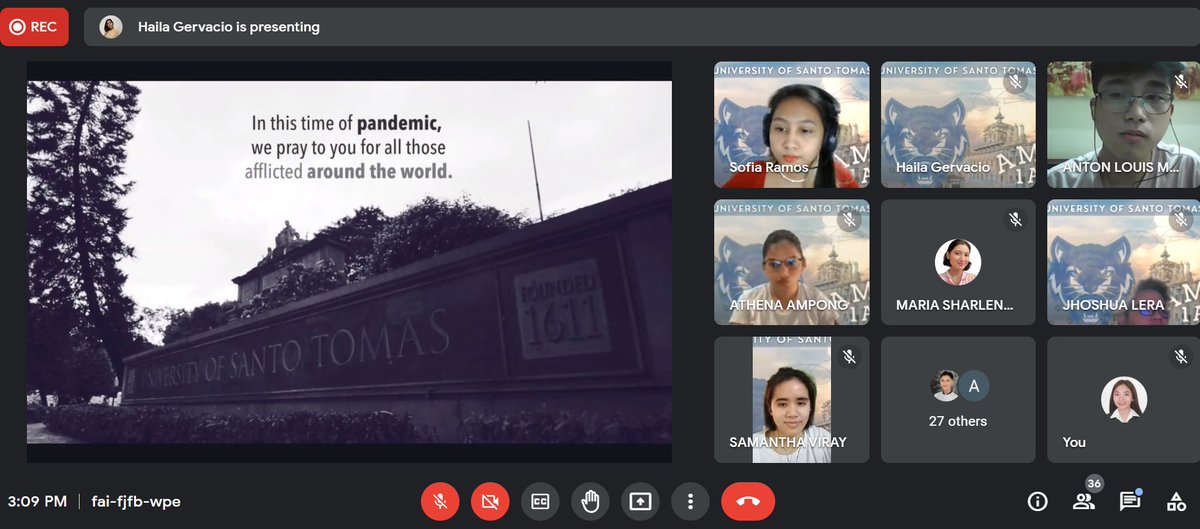1200x529 pixels.
Task: Click the JHOSHUA LERA name label
Action: click(1113, 305)
